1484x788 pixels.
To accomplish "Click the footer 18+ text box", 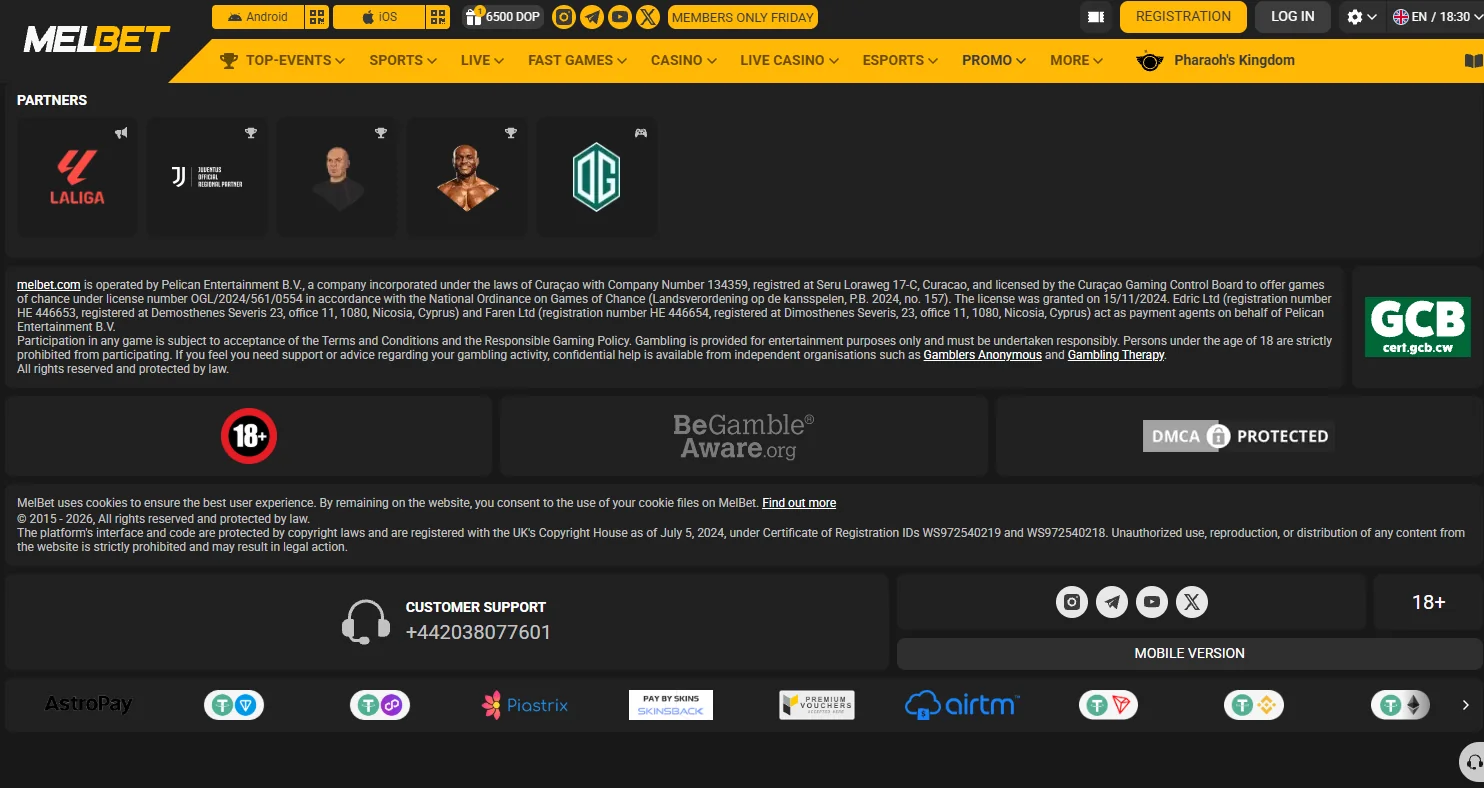I will click(1428, 602).
